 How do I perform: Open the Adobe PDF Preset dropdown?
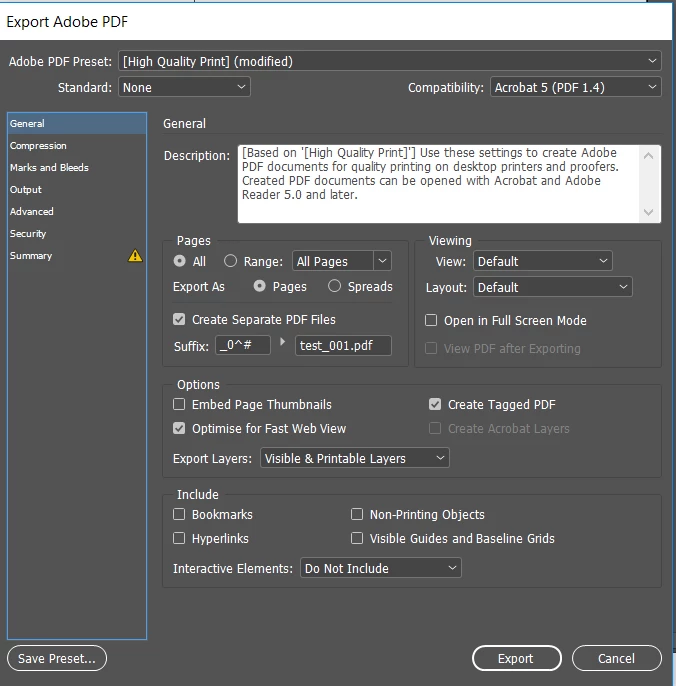point(389,61)
